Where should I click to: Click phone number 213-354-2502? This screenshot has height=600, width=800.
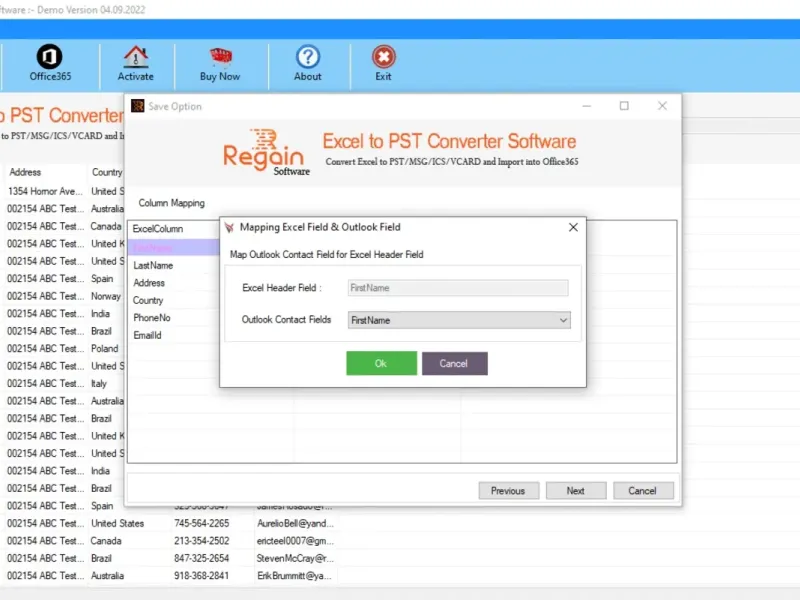[202, 540]
